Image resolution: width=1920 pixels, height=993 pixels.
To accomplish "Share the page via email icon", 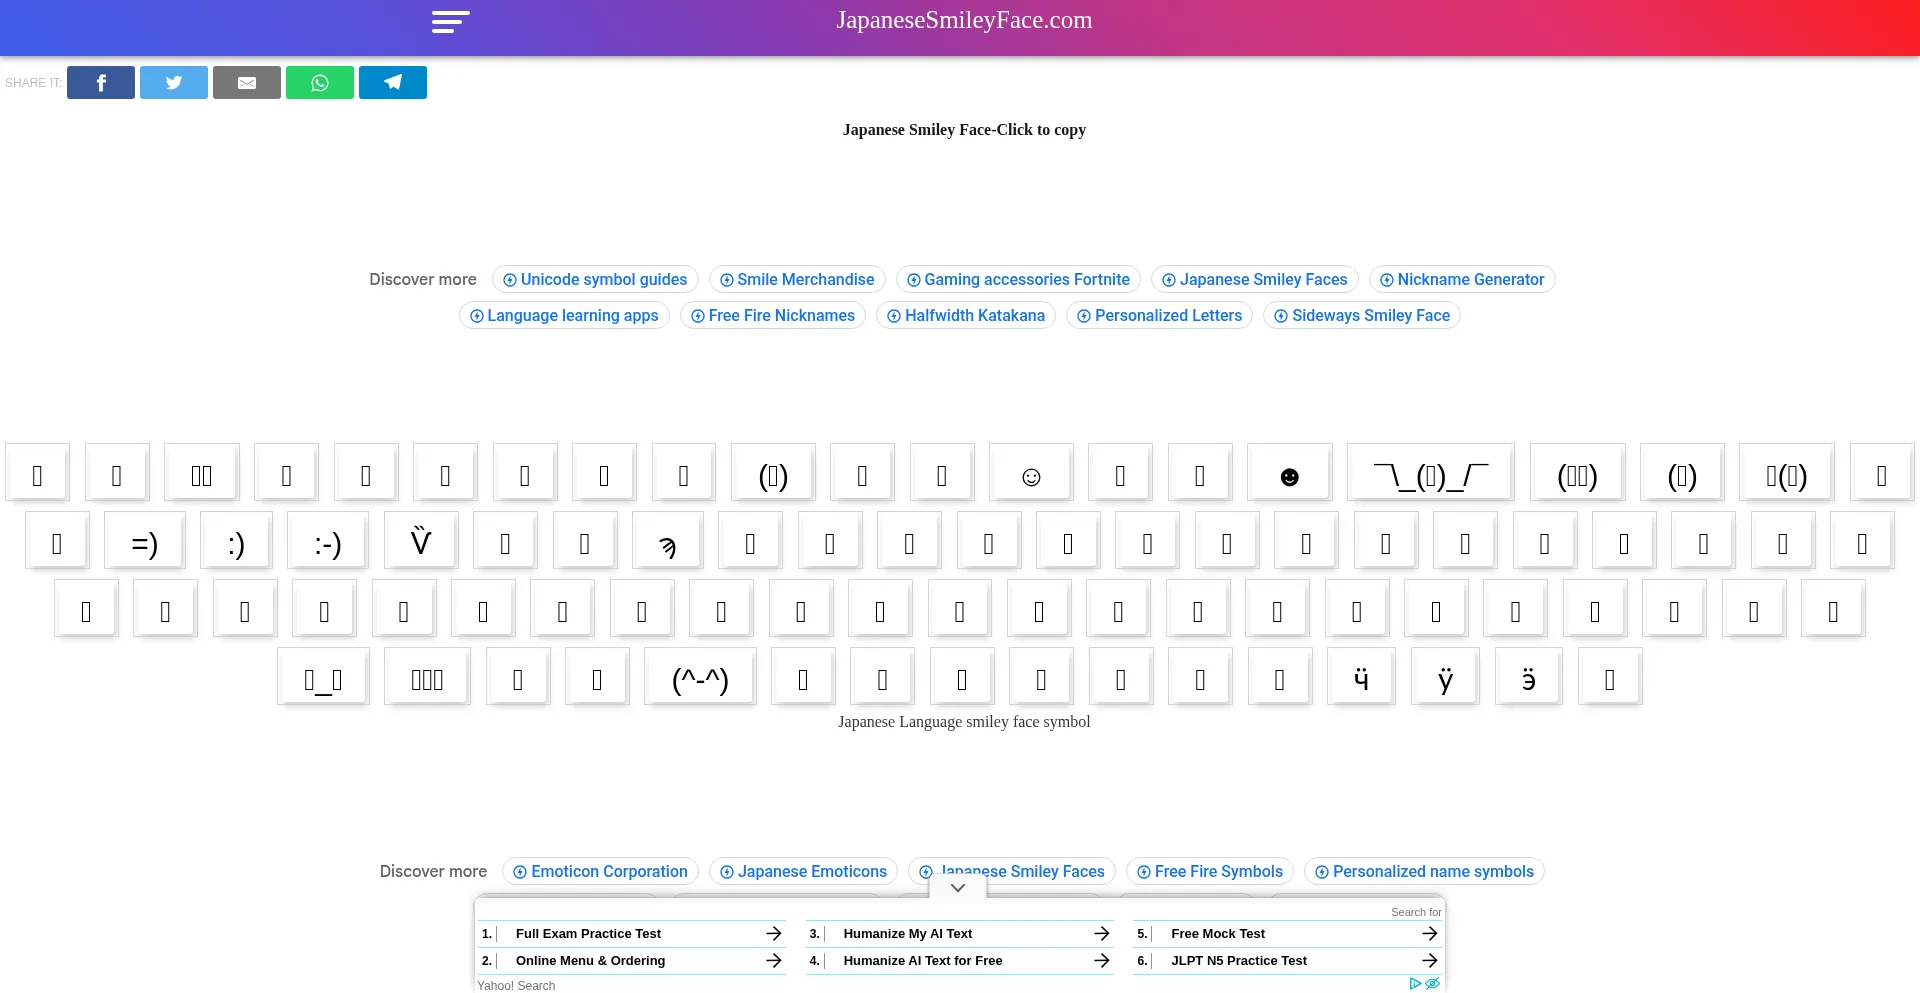I will [247, 83].
